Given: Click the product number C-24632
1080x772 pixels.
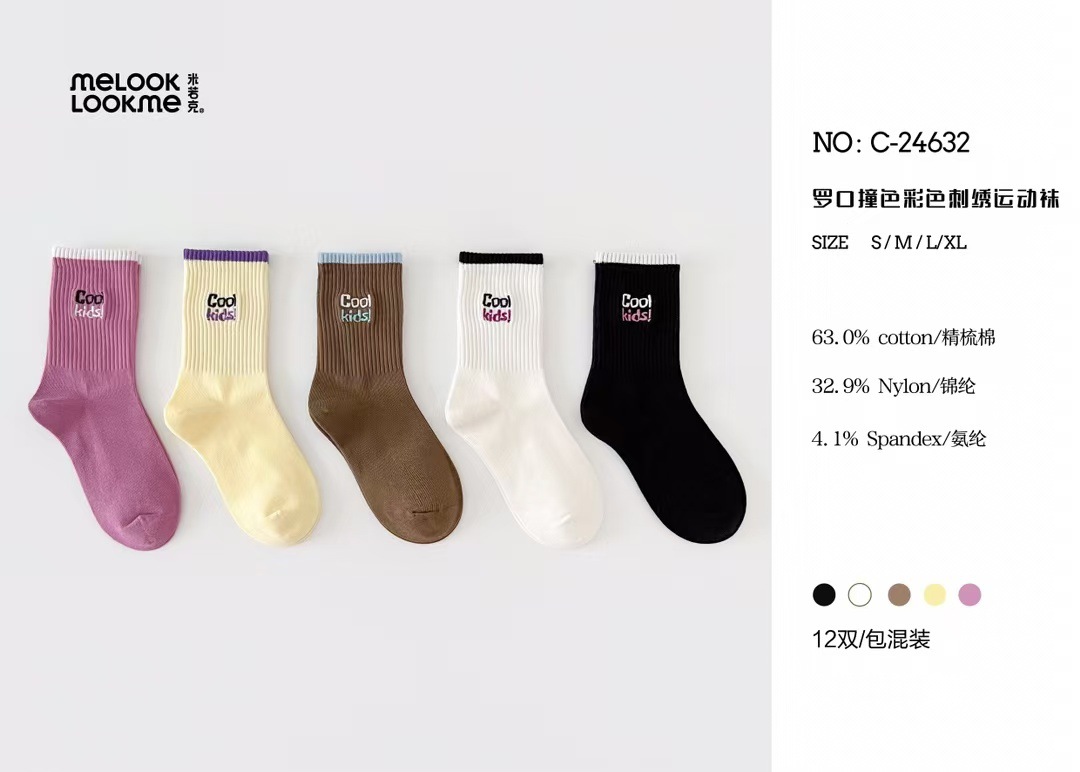Looking at the screenshot, I should pyautogui.click(x=890, y=143).
